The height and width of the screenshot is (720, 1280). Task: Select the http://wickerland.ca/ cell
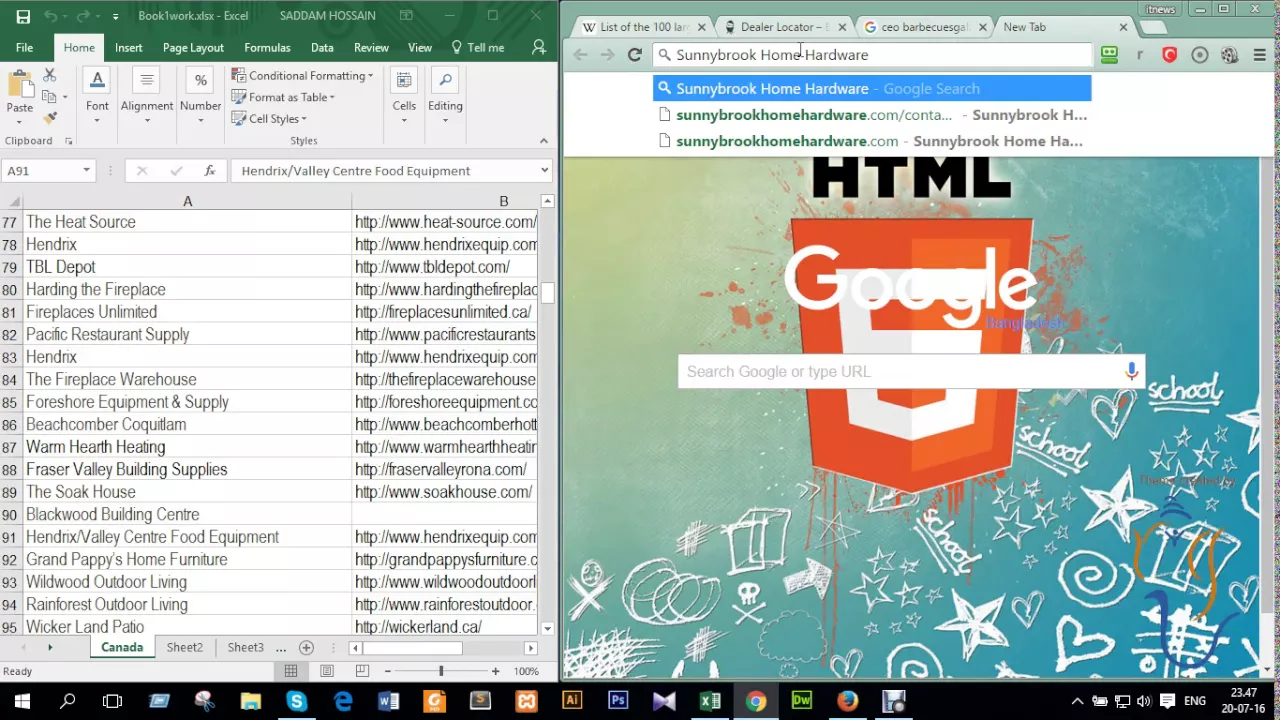pyautogui.click(x=446, y=627)
